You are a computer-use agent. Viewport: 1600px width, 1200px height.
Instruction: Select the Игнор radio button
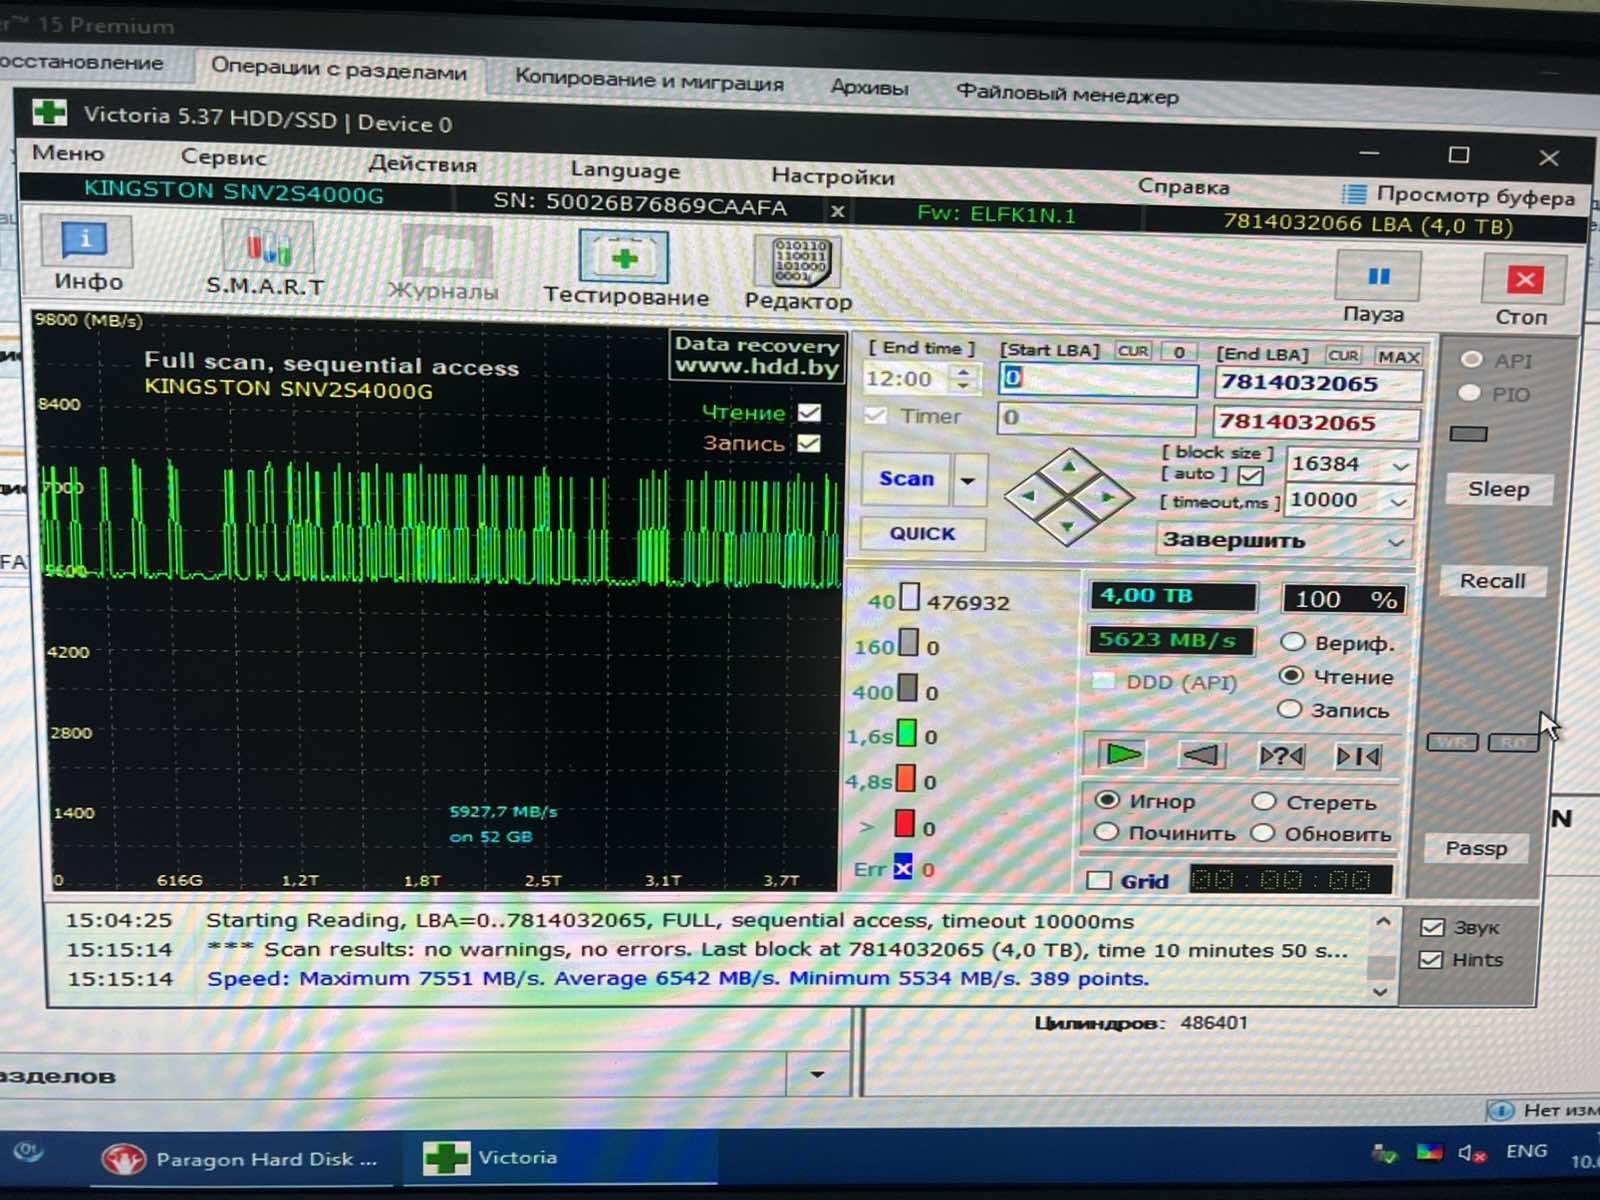(1107, 799)
